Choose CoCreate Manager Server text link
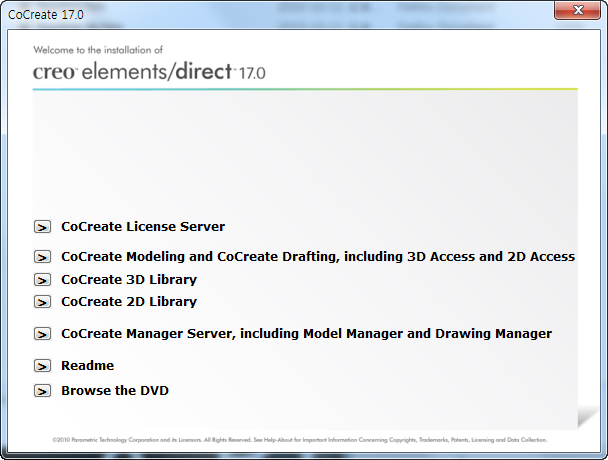The height and width of the screenshot is (460, 608). pos(306,334)
